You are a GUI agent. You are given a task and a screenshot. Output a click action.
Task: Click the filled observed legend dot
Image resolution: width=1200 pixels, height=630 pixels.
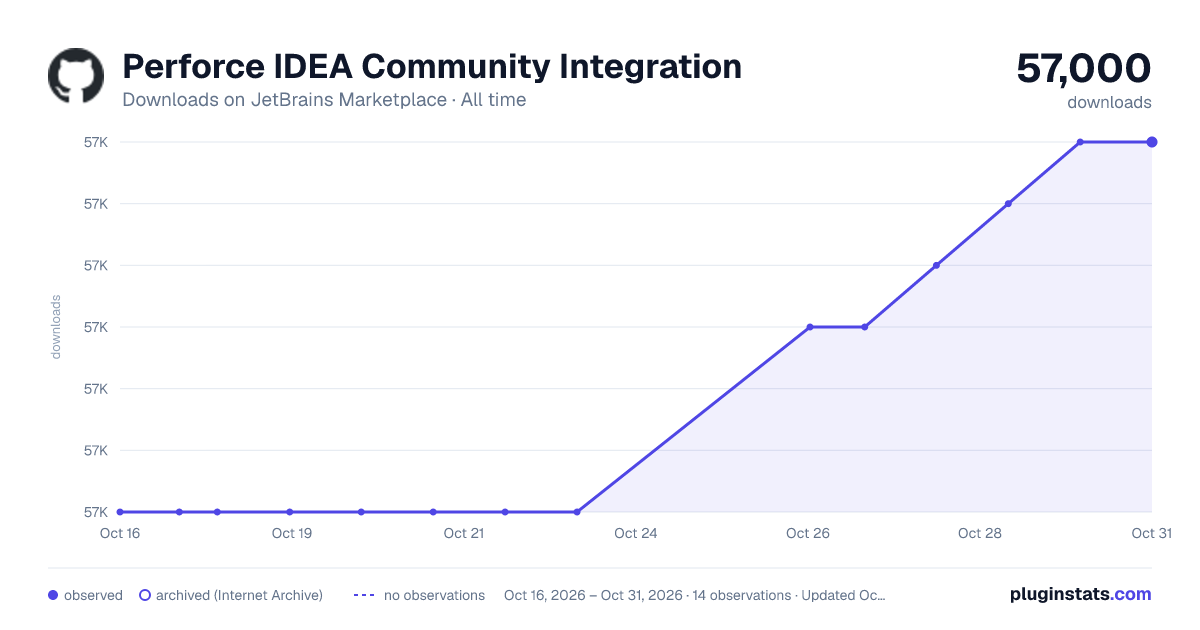(53, 595)
